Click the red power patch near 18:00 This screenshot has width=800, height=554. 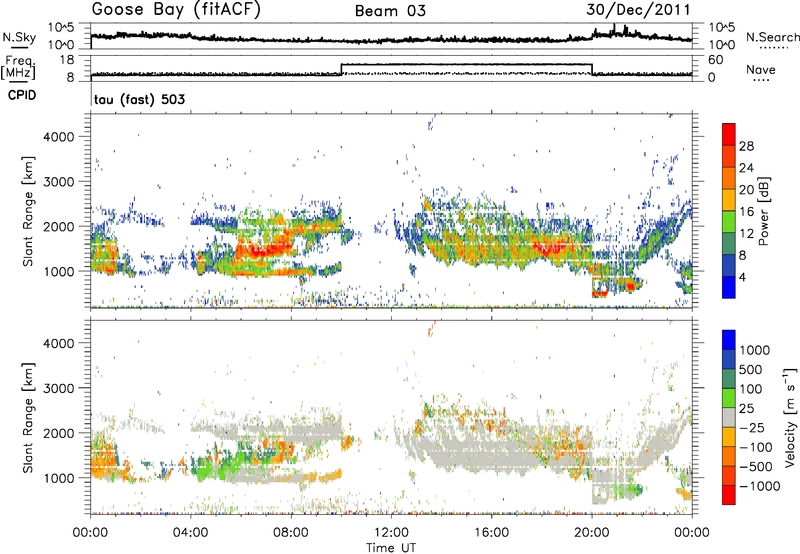[550, 247]
